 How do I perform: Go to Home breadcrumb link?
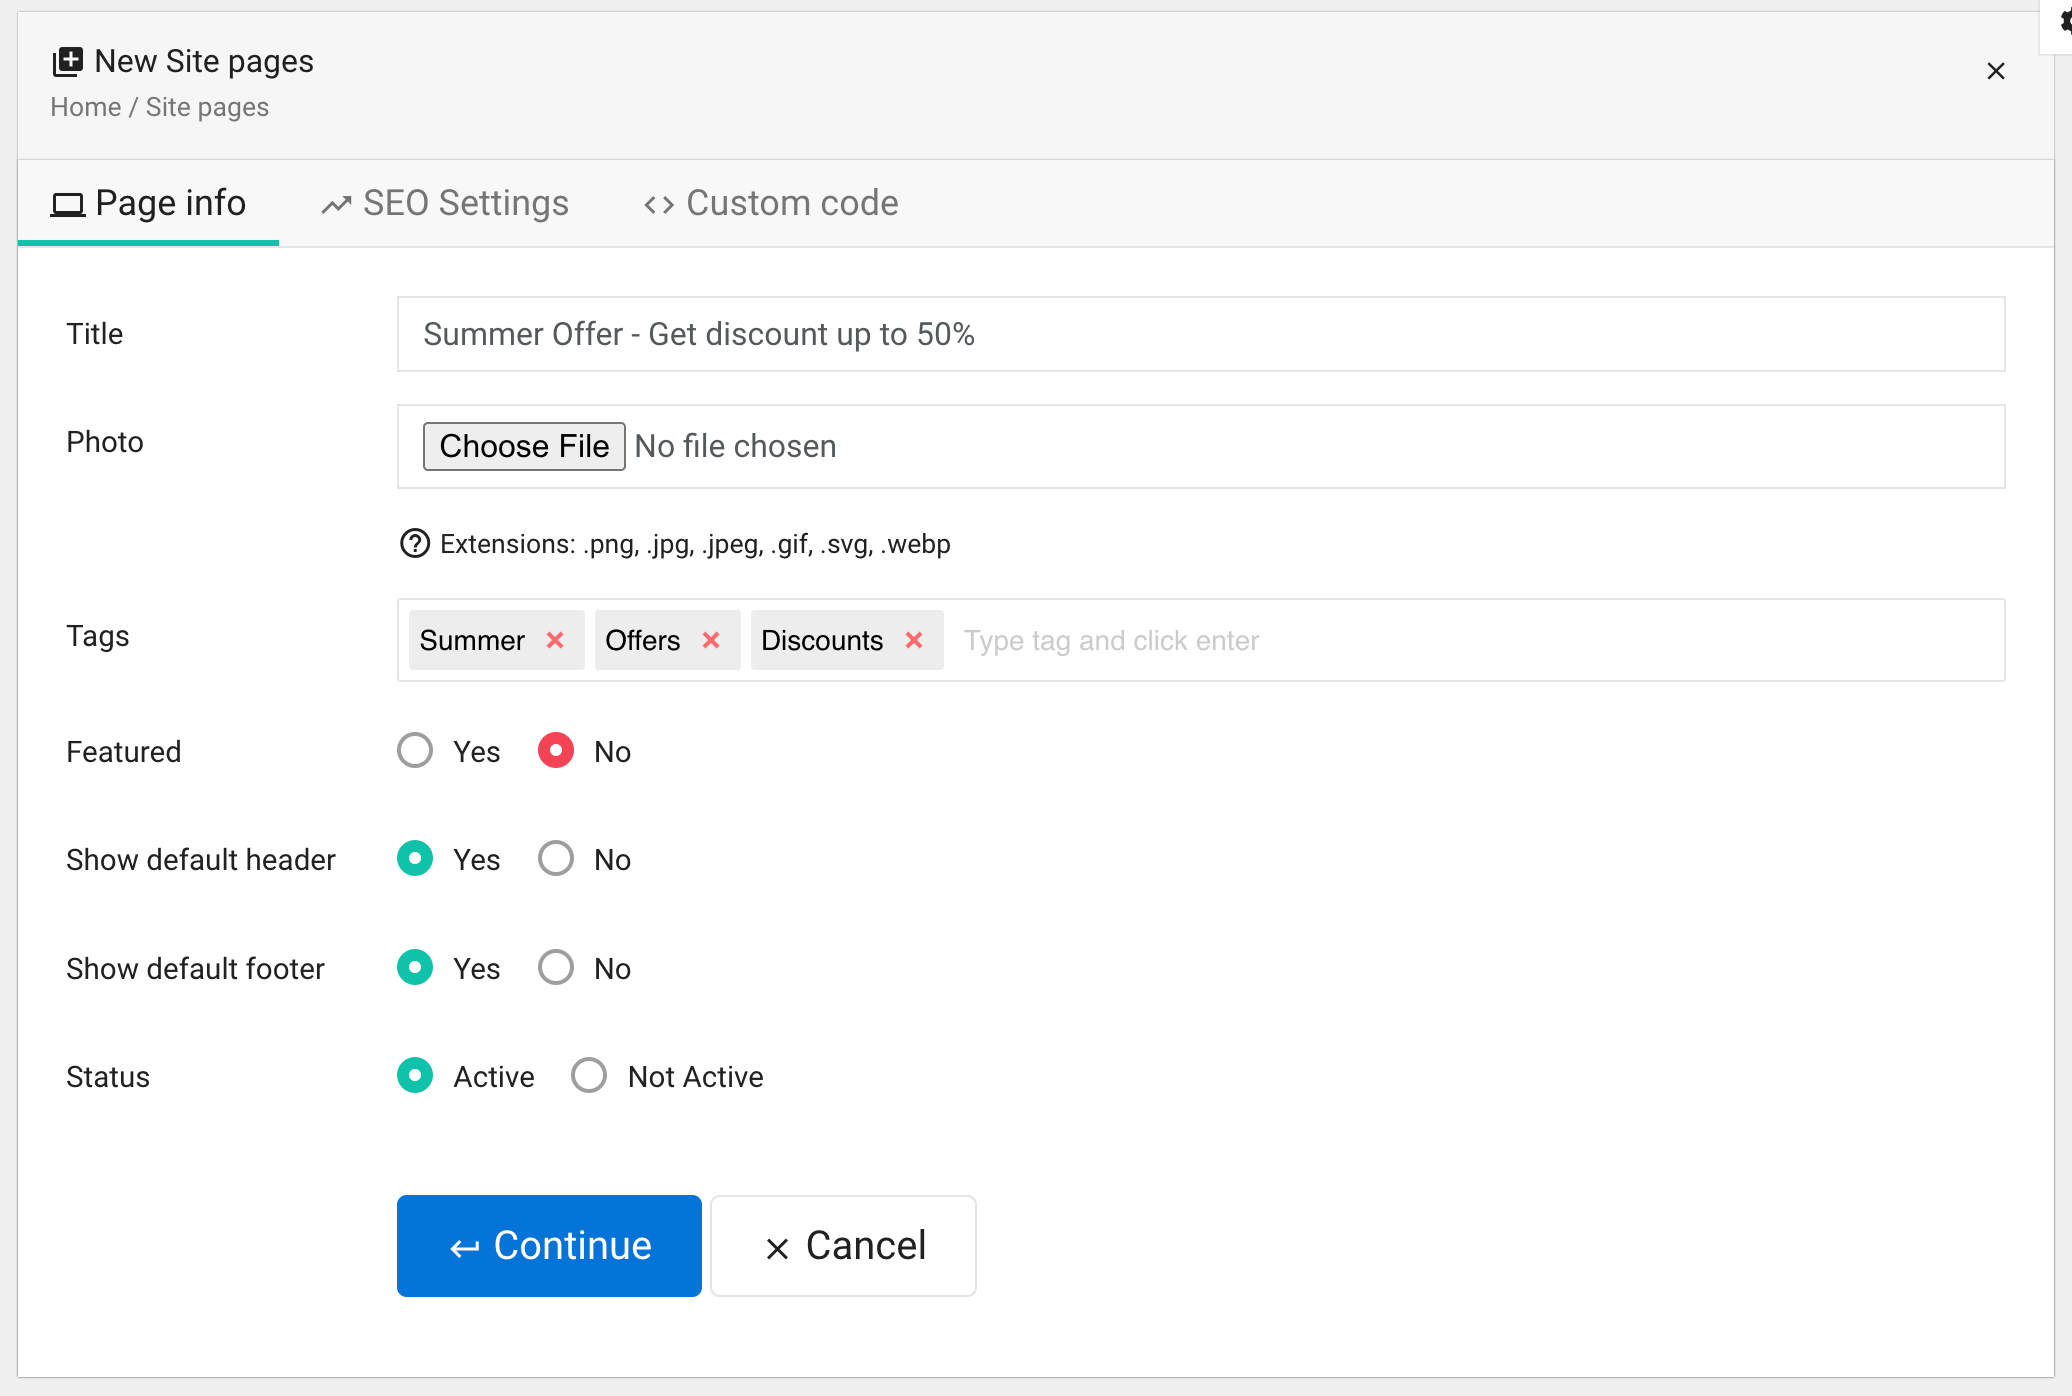coord(86,107)
